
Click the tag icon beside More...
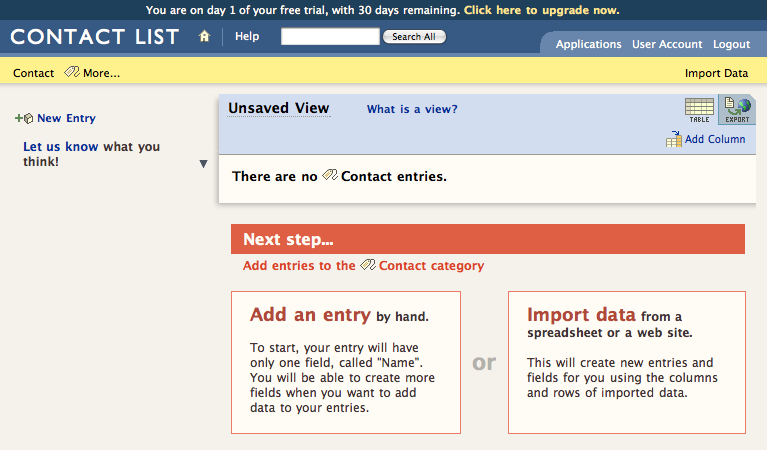72,72
